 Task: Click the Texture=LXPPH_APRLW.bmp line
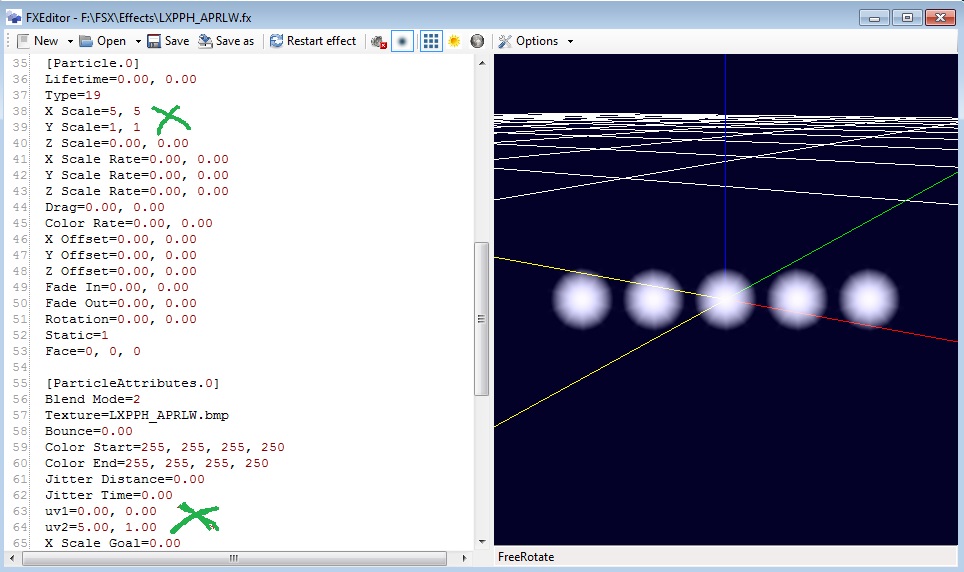click(136, 415)
